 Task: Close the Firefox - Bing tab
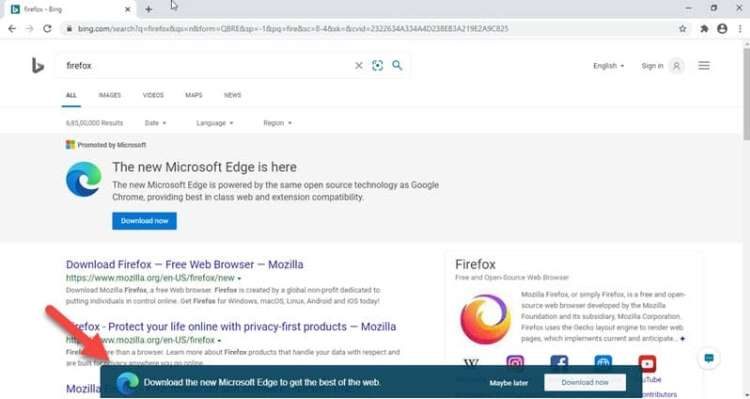coord(127,9)
